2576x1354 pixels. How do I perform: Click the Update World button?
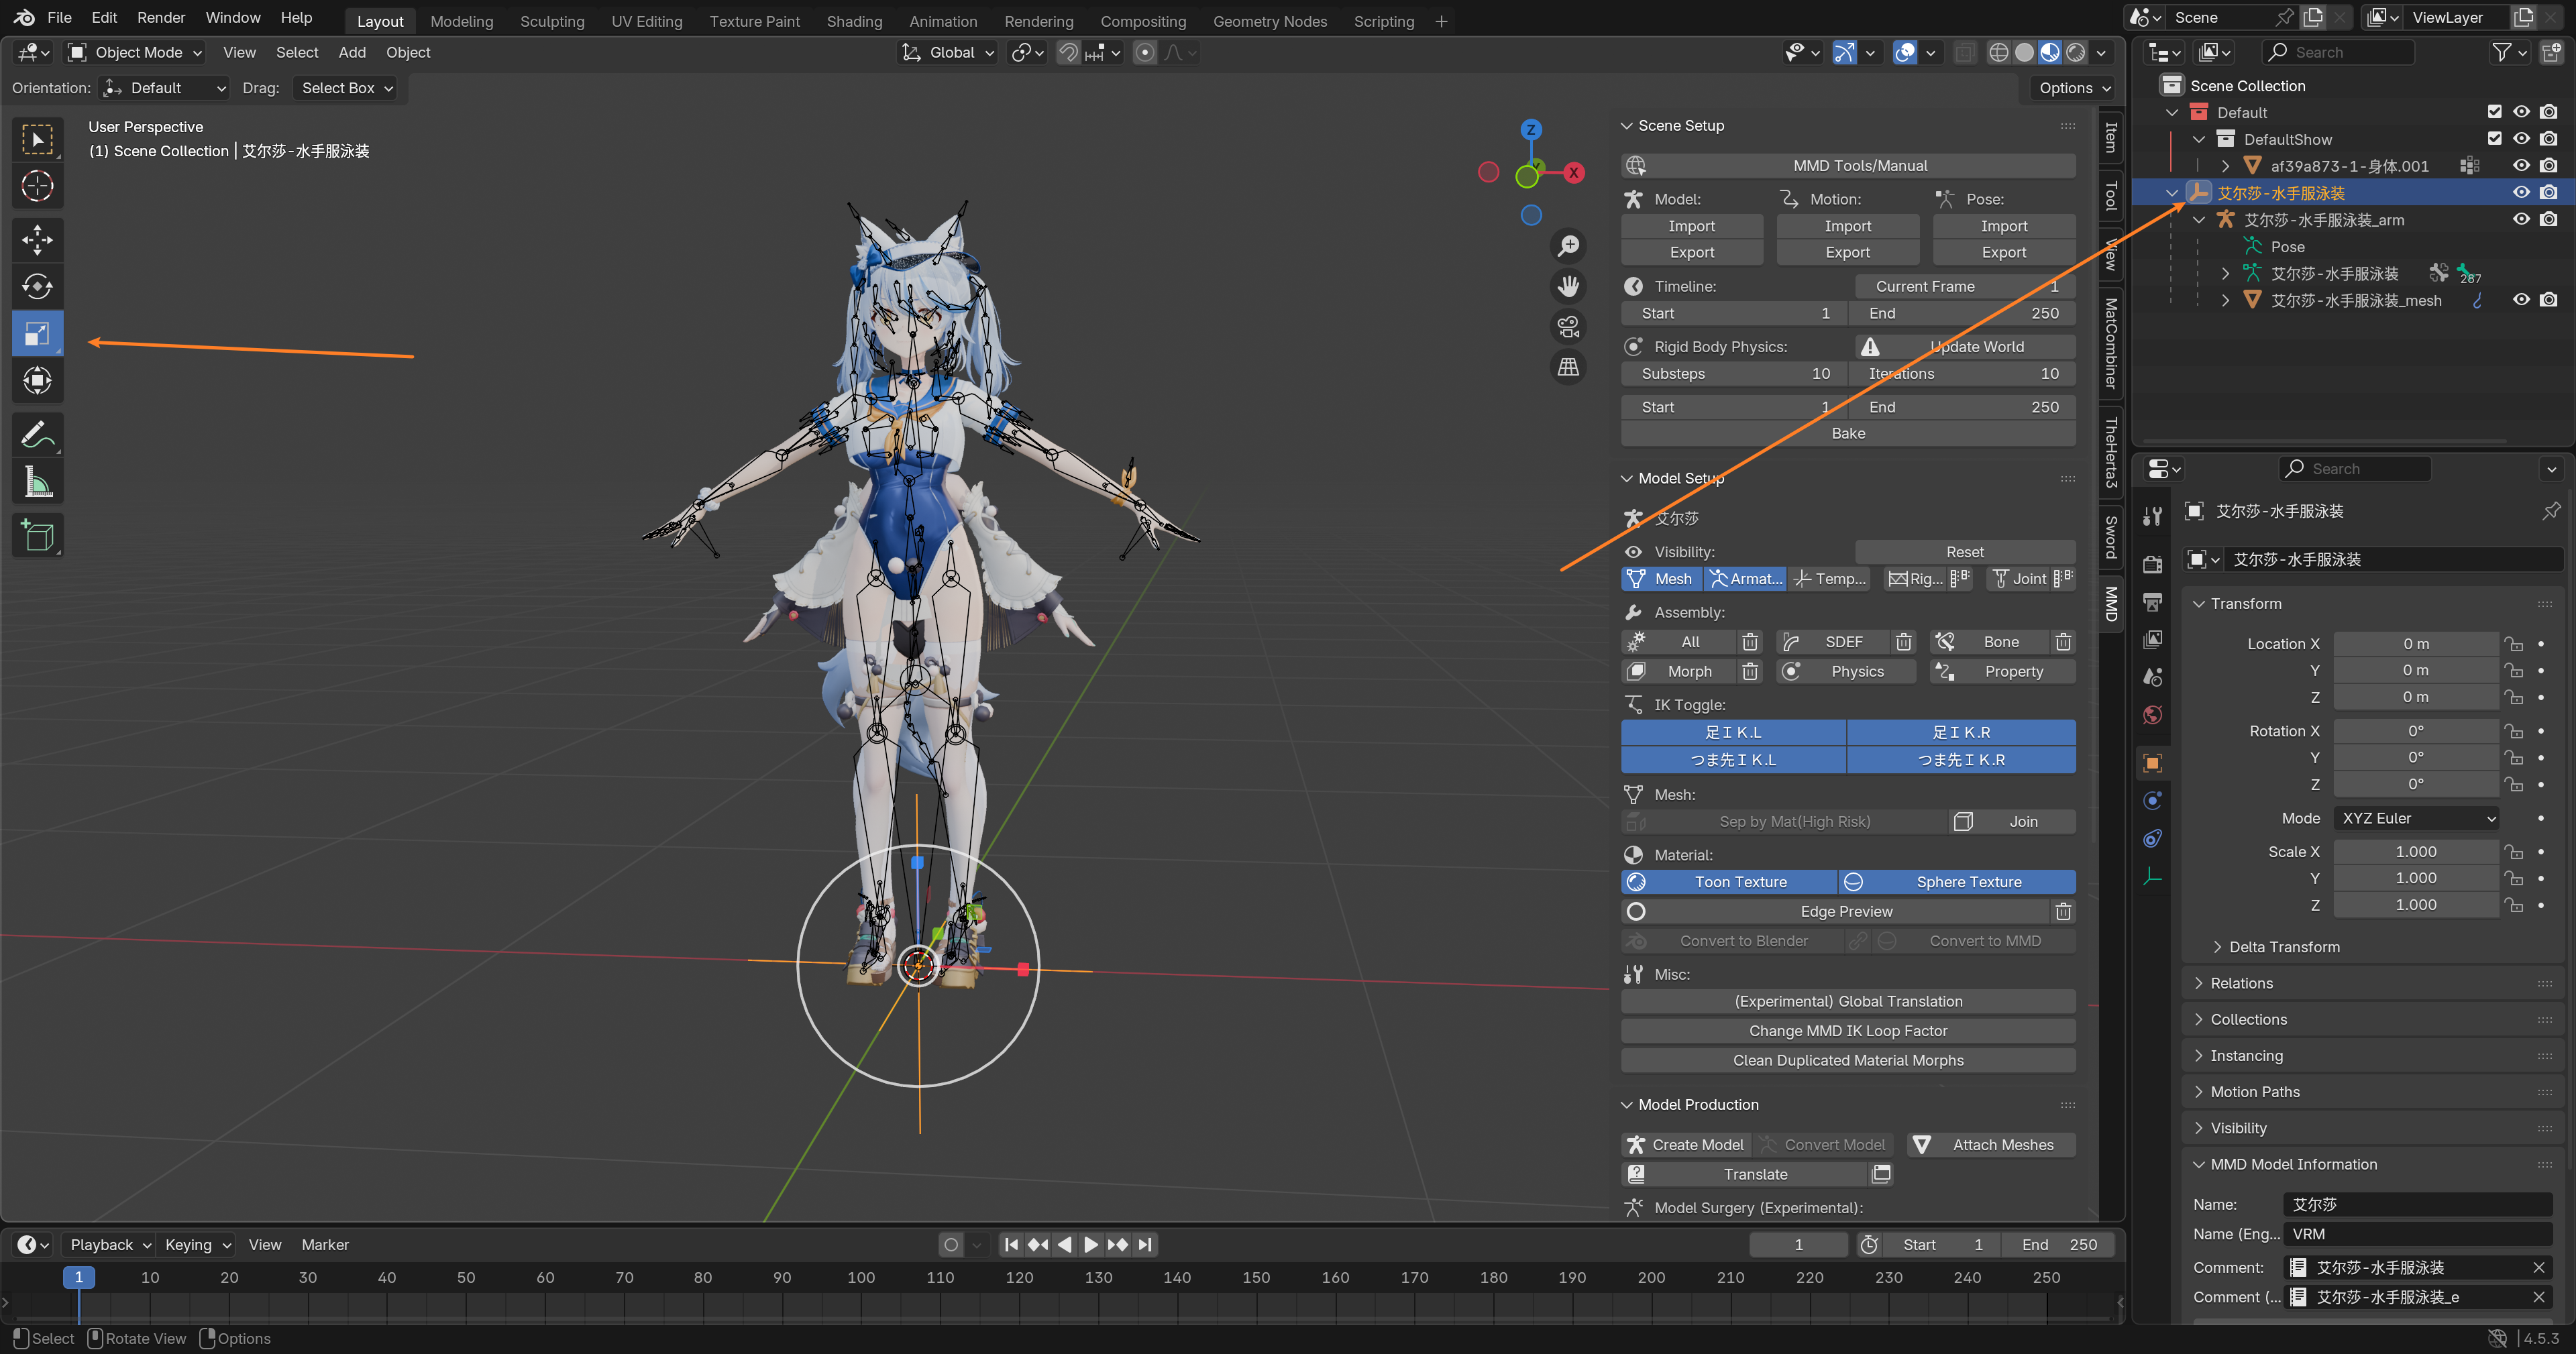(1966, 347)
